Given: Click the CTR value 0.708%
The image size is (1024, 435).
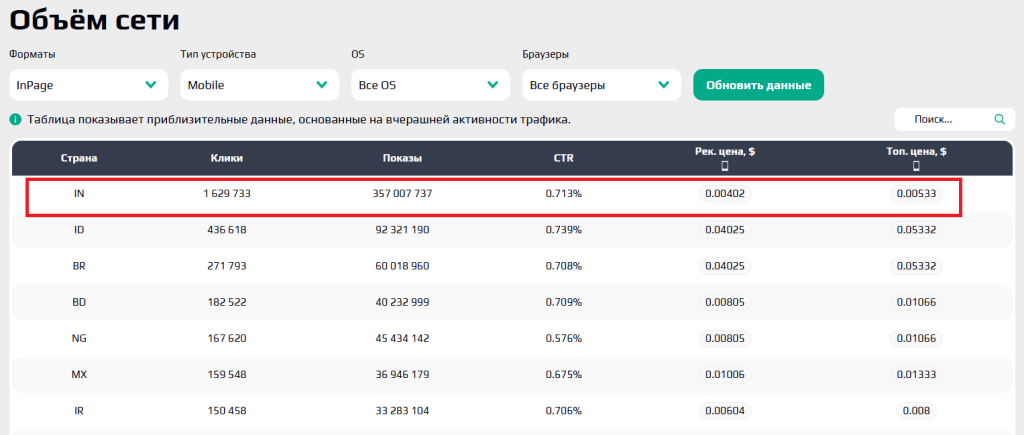Looking at the screenshot, I should click(564, 266).
